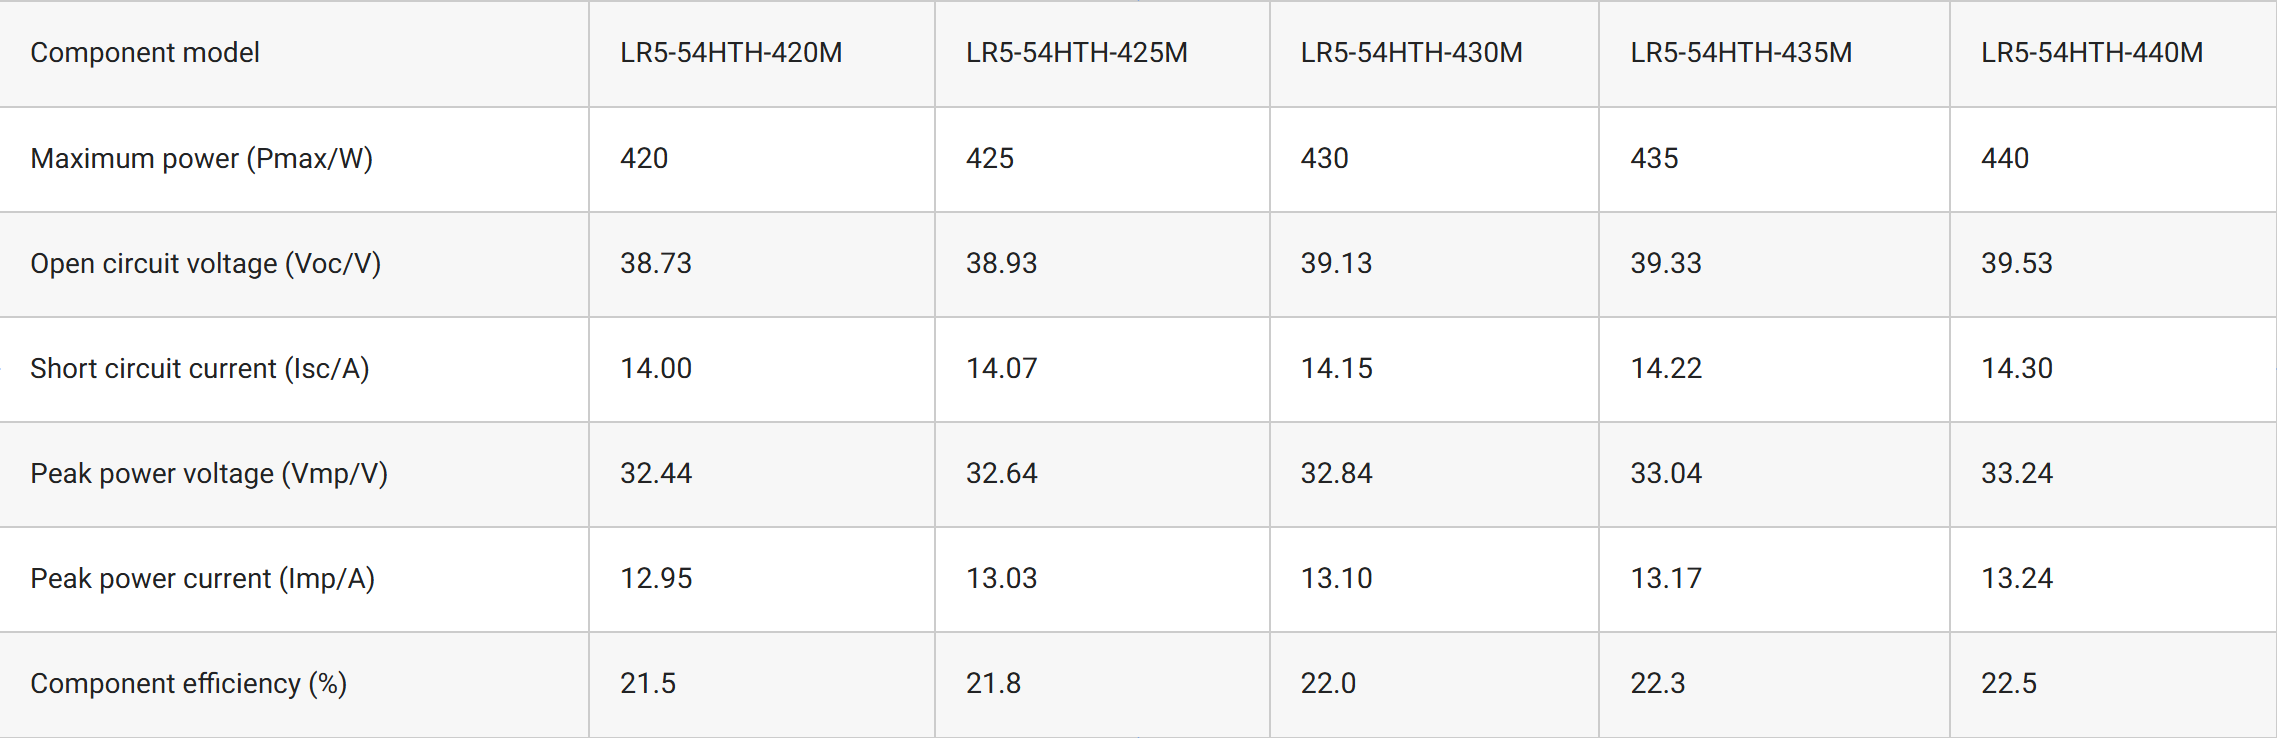Click the Maximum power (Pmax/W) row label
2277x738 pixels.
click(201, 159)
